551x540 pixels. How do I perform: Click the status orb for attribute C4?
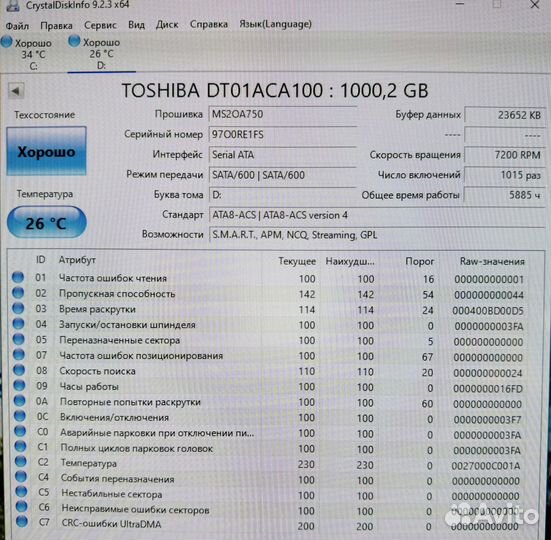click(21, 476)
